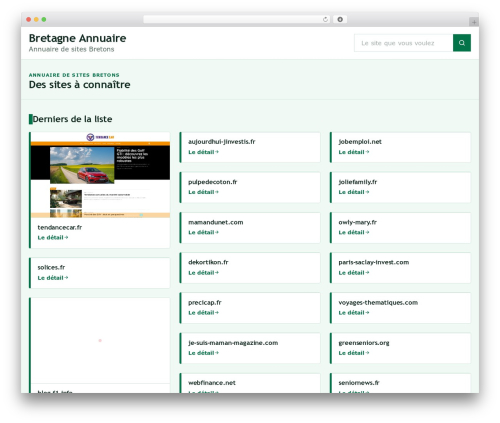Click the new tab plus button
The height and width of the screenshot is (423, 500).
click(474, 22)
